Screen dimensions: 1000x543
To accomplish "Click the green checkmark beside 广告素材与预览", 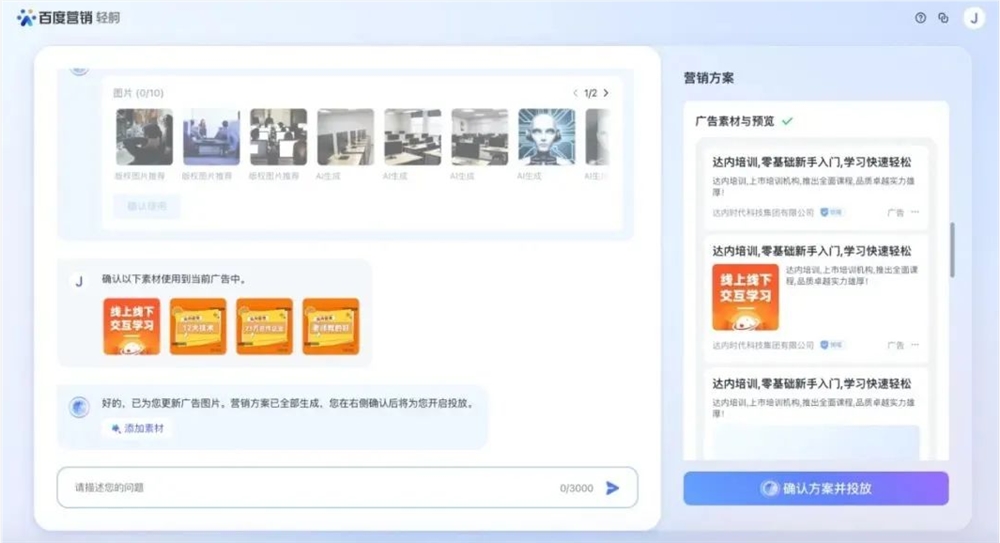I will click(x=788, y=121).
